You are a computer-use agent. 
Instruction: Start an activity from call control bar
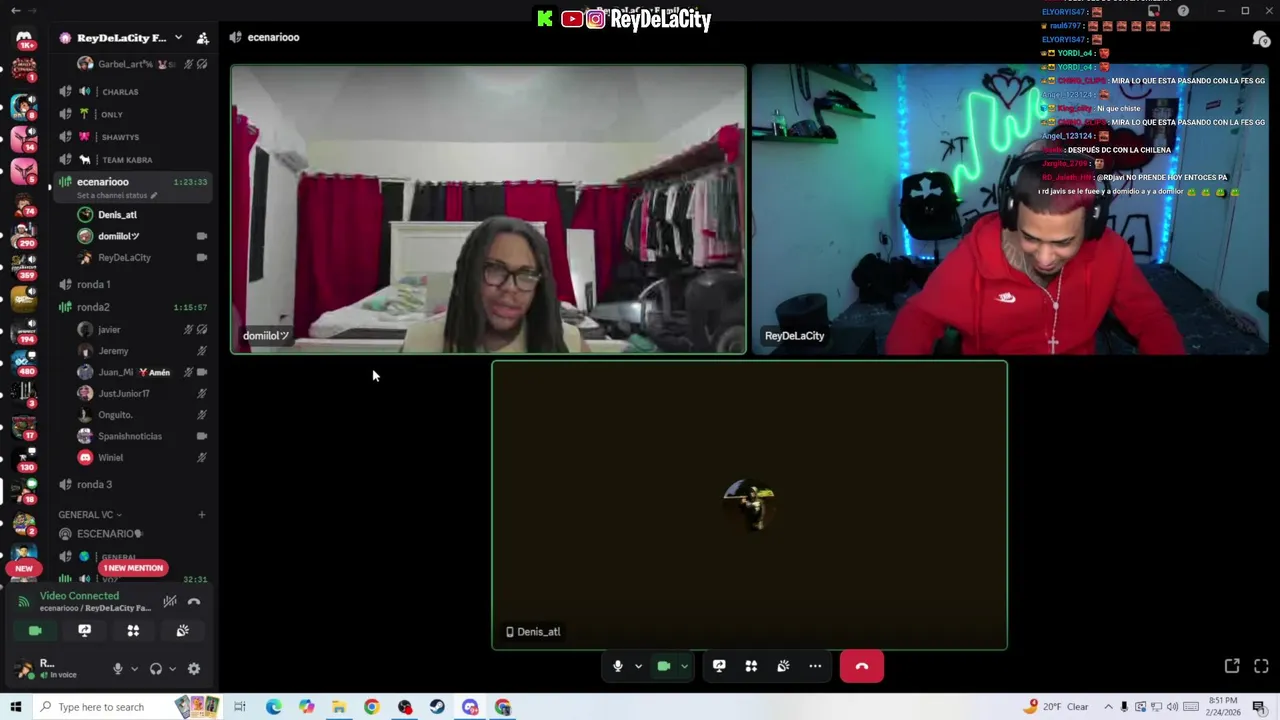pos(751,666)
